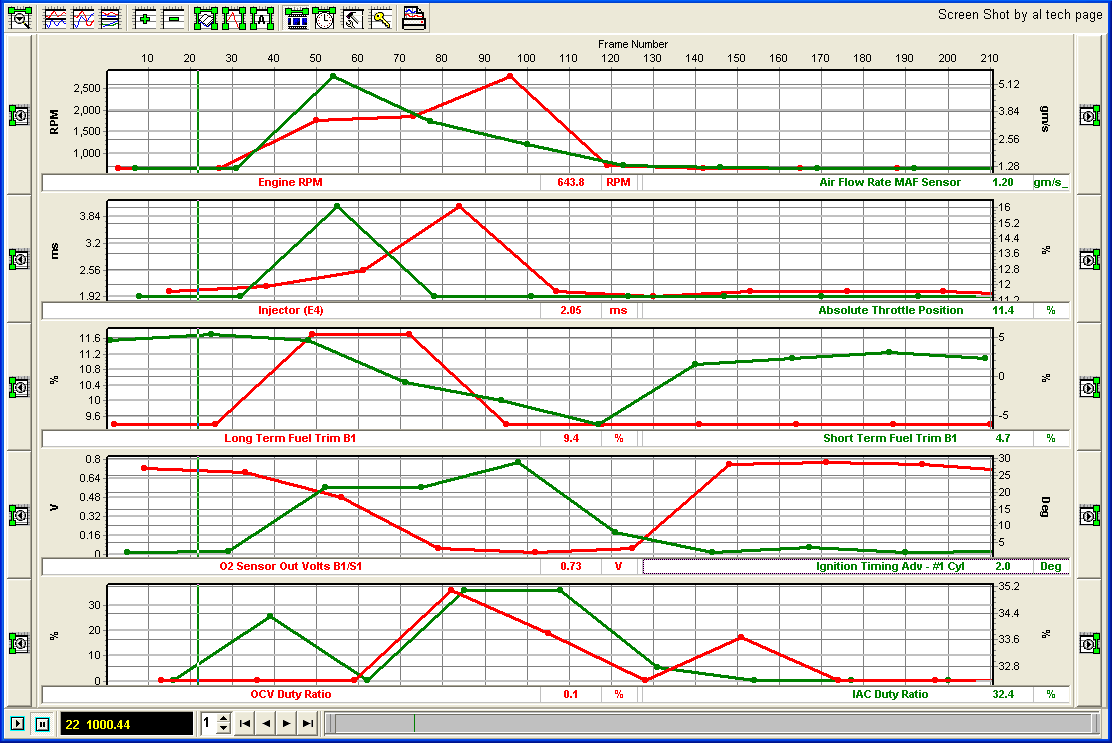Click the magnifier zoom icon in toolbar
Image resolution: width=1112 pixels, height=743 pixels.
[21, 17]
